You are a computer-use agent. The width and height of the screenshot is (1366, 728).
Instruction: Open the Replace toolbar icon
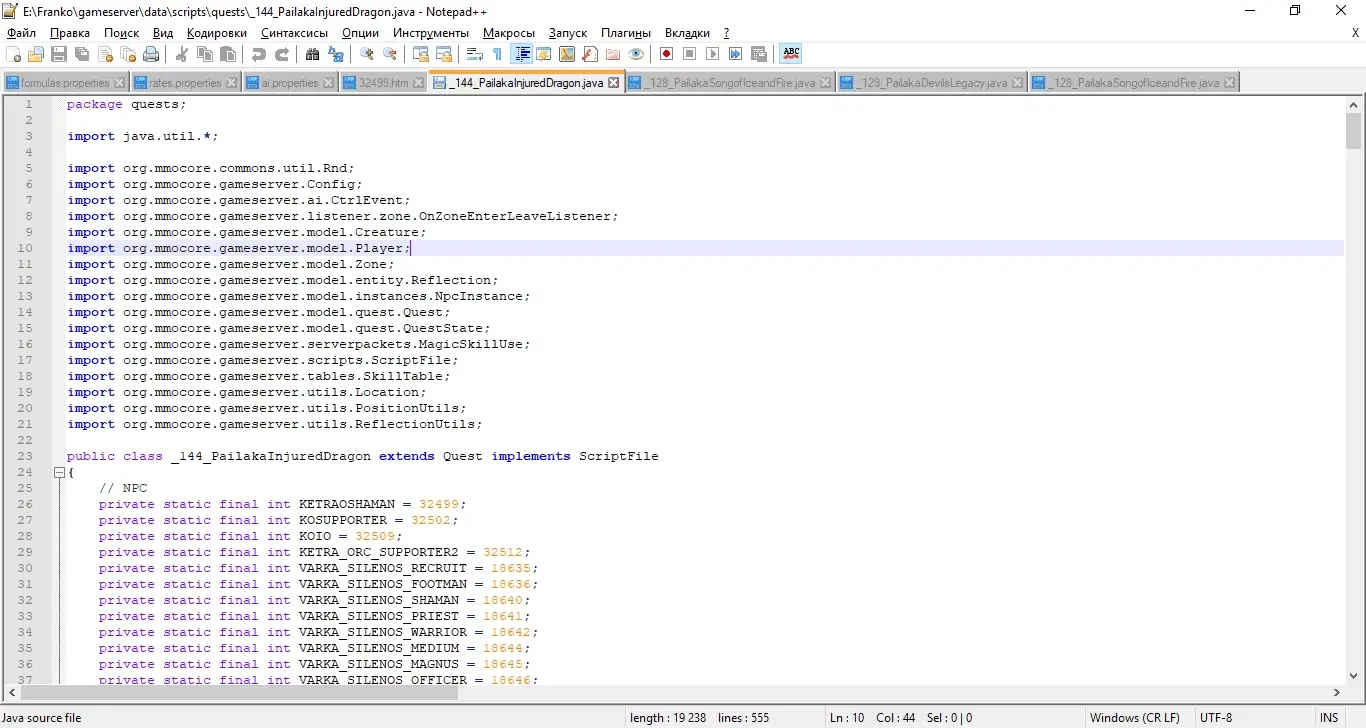point(335,54)
